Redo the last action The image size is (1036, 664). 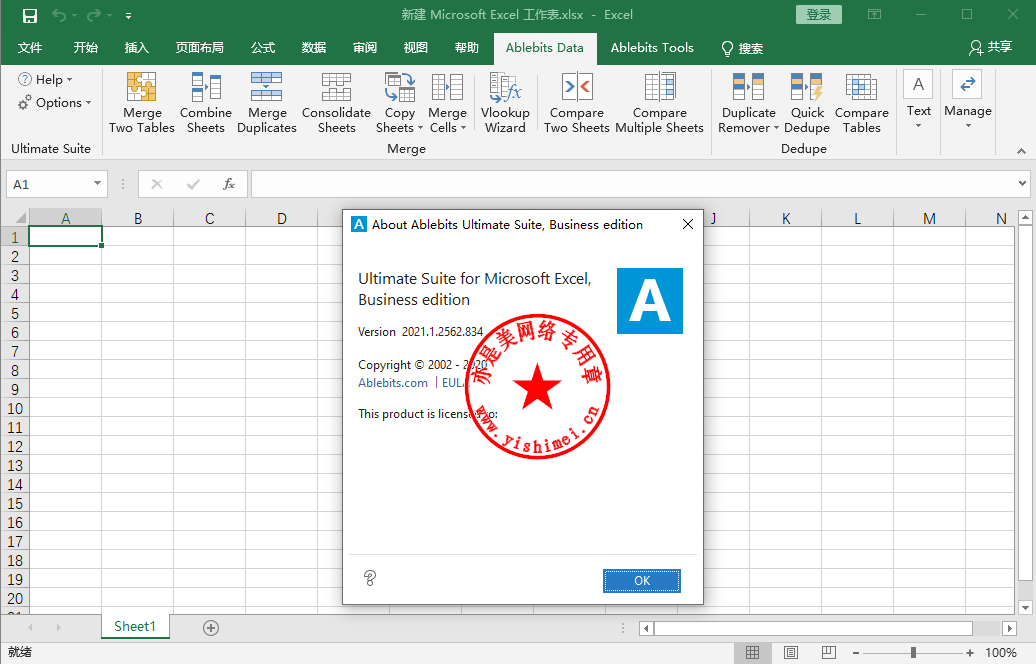tap(94, 15)
